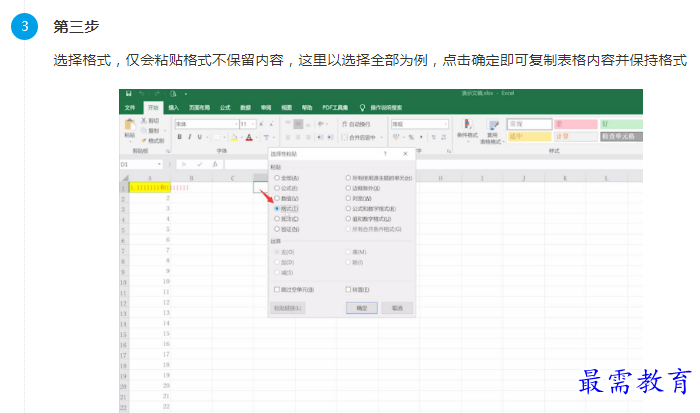700x413 pixels.
Task: Click the Redo arrow in quick access toolbar
Action: tap(157, 93)
